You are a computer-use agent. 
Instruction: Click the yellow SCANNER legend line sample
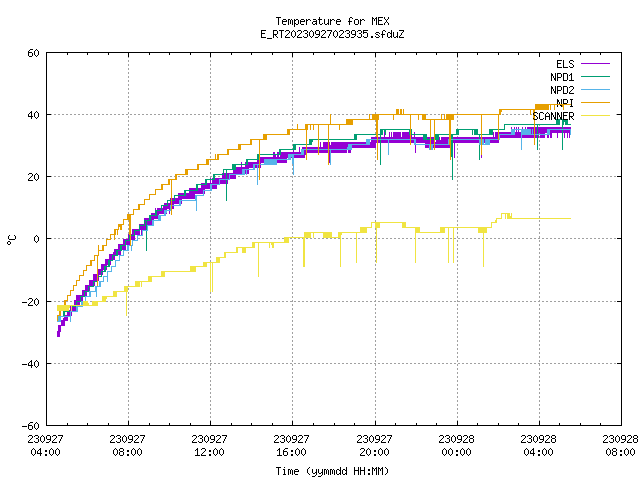[x=596, y=116]
